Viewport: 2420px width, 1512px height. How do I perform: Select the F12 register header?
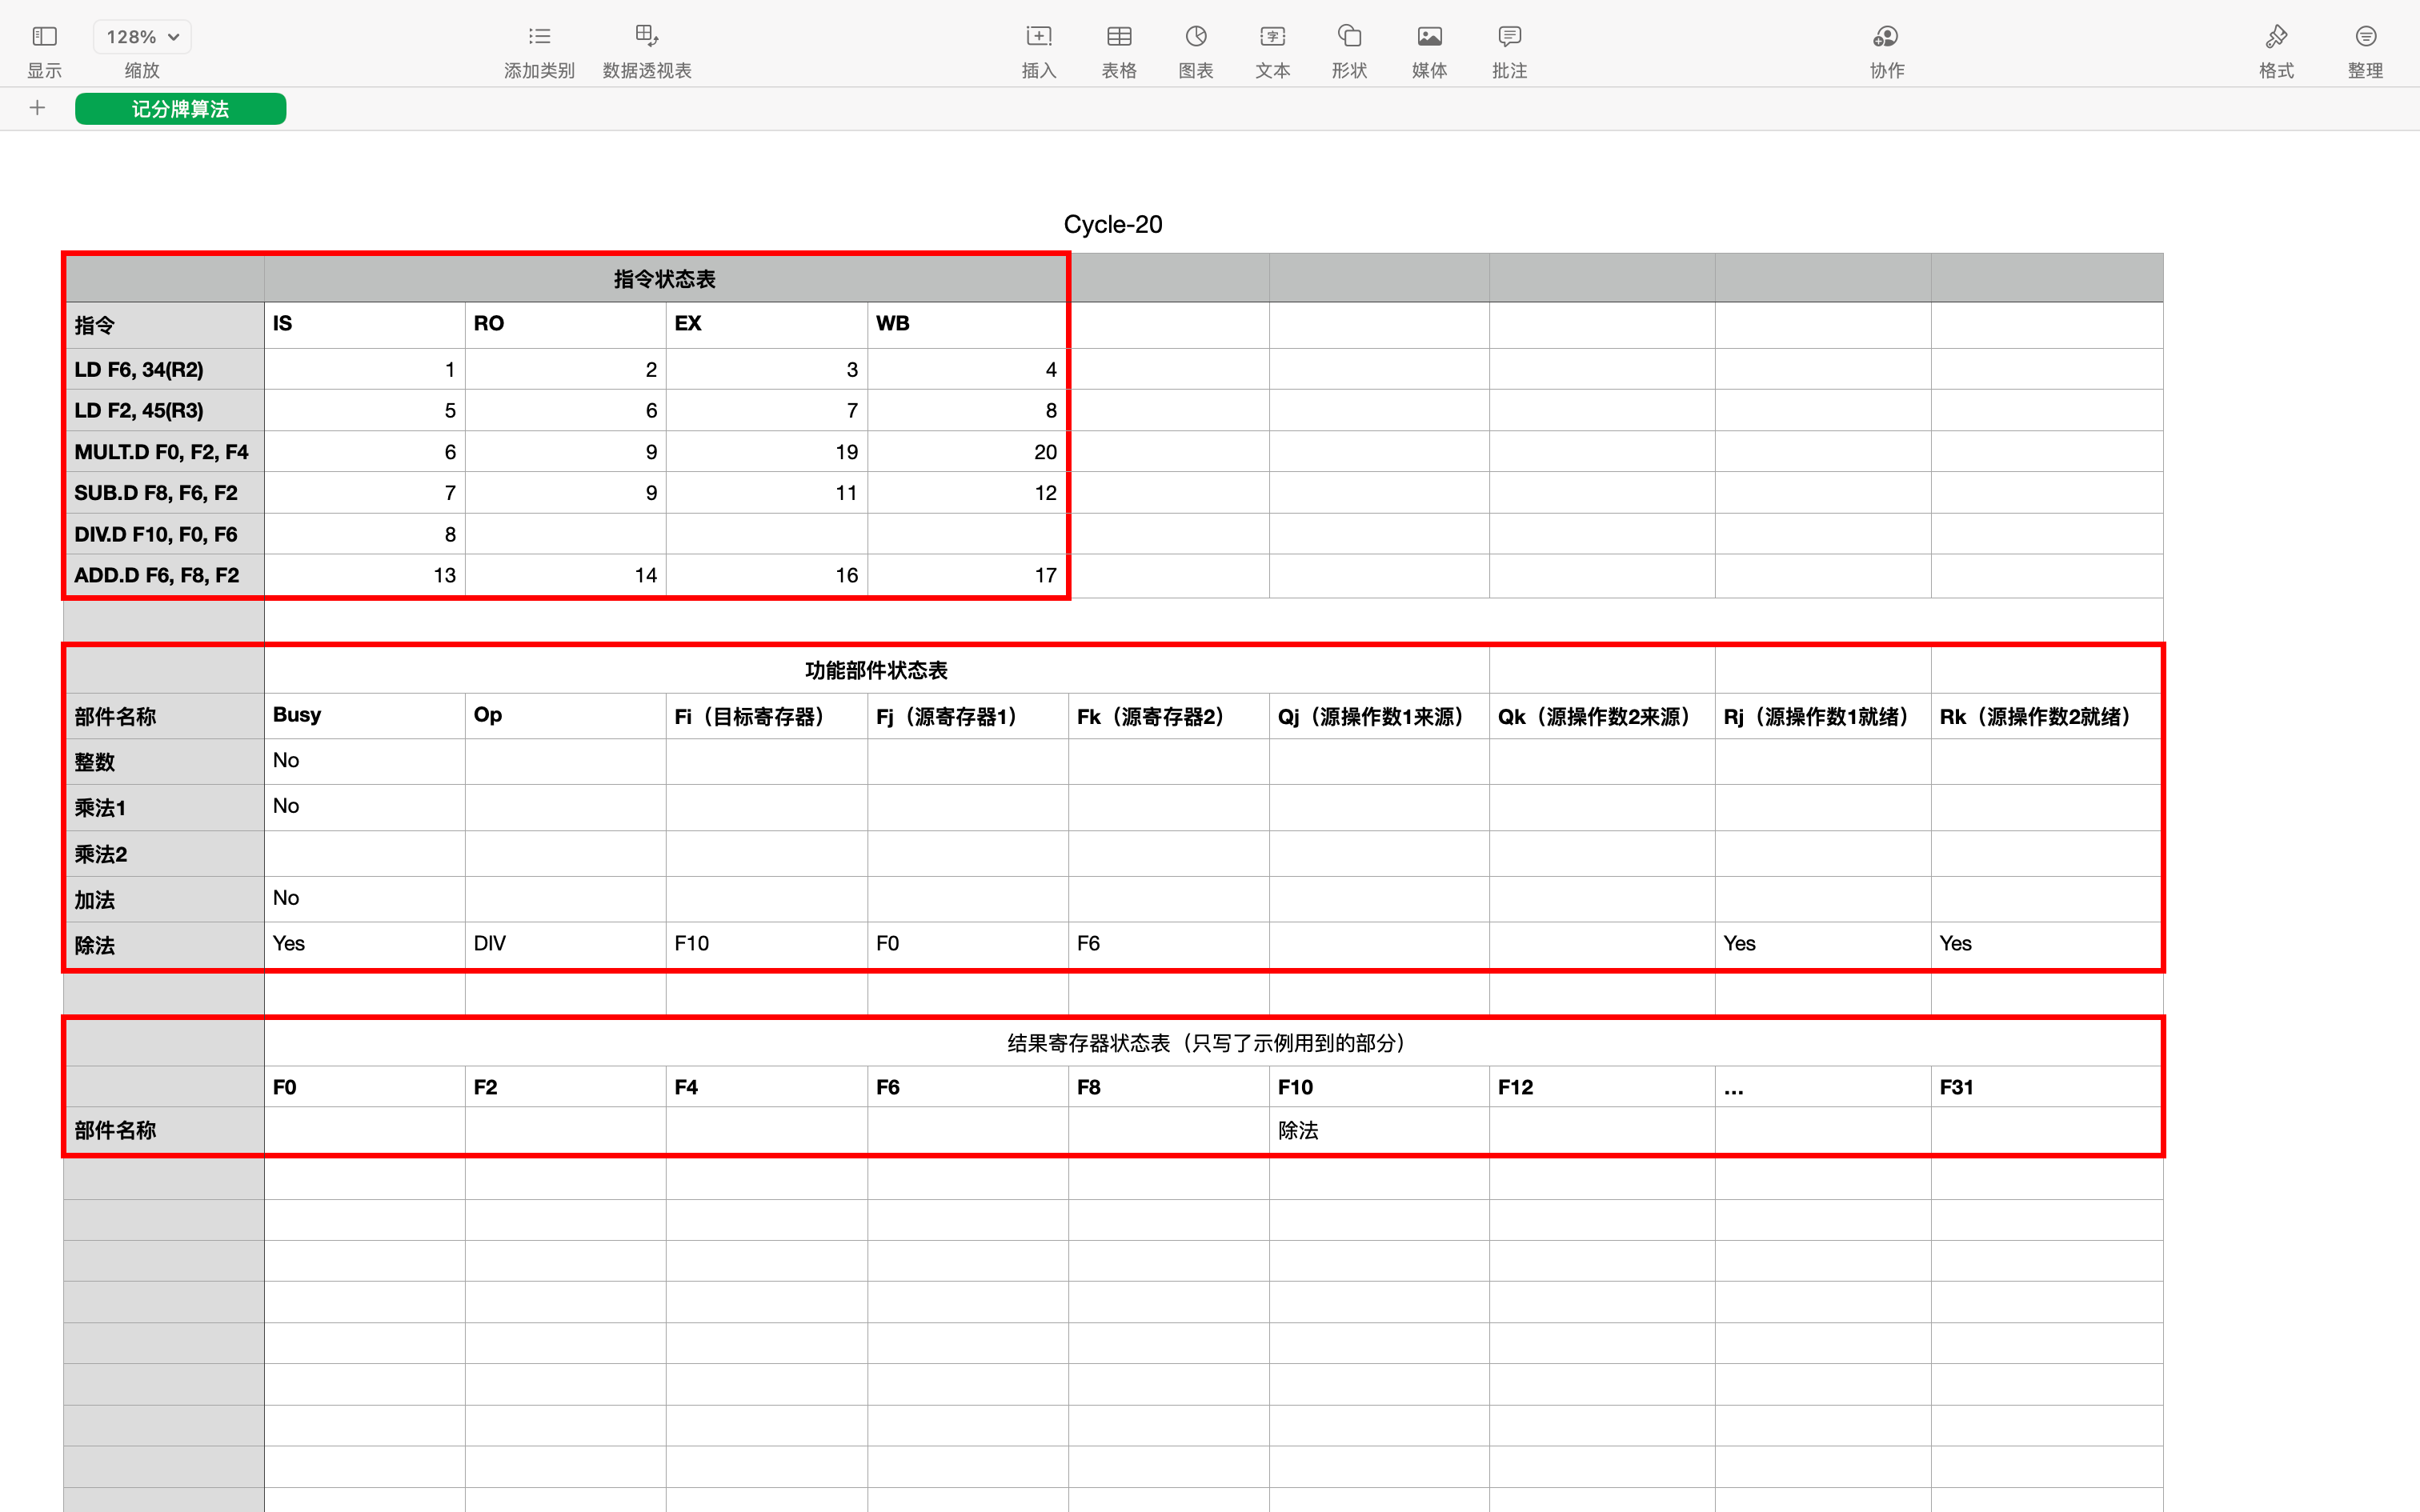(1602, 1087)
